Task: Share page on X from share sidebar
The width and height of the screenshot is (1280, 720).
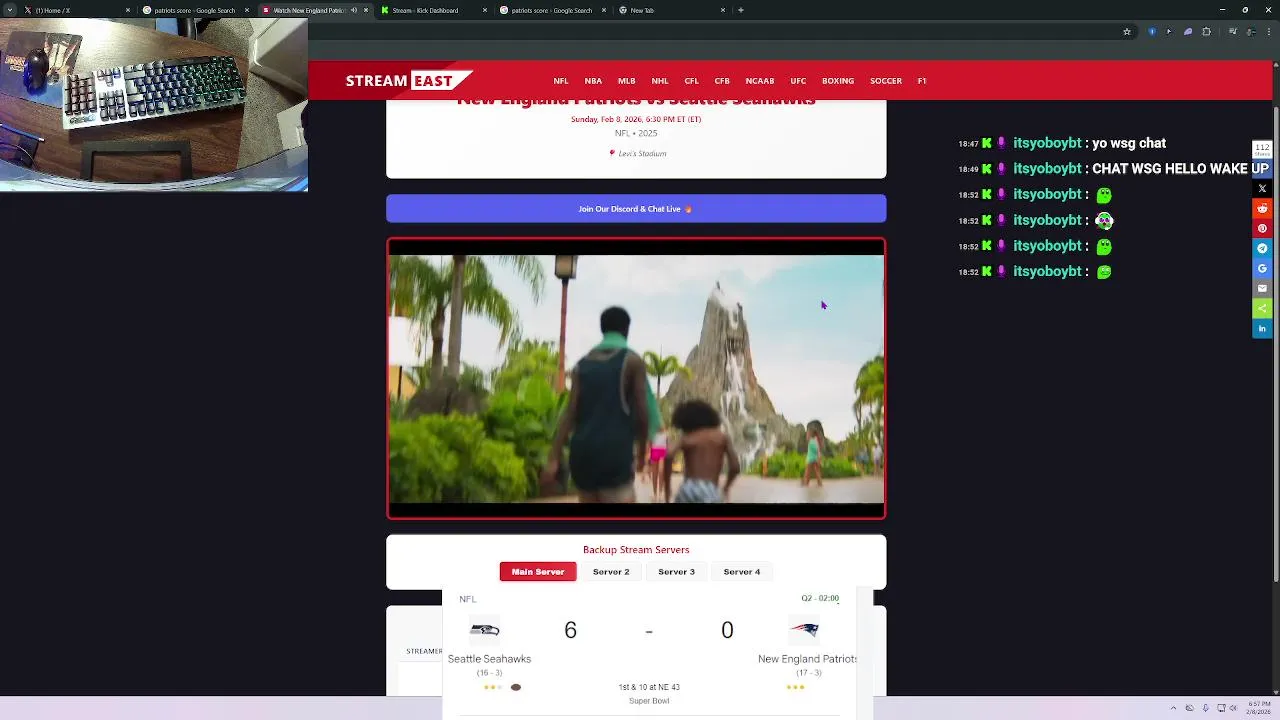Action: click(1262, 188)
